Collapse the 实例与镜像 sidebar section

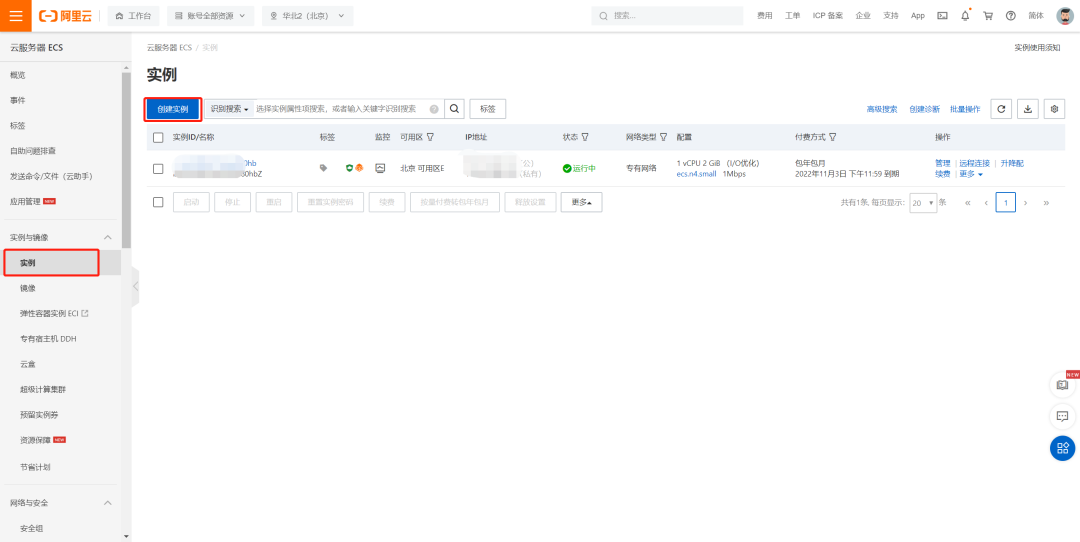(107, 237)
